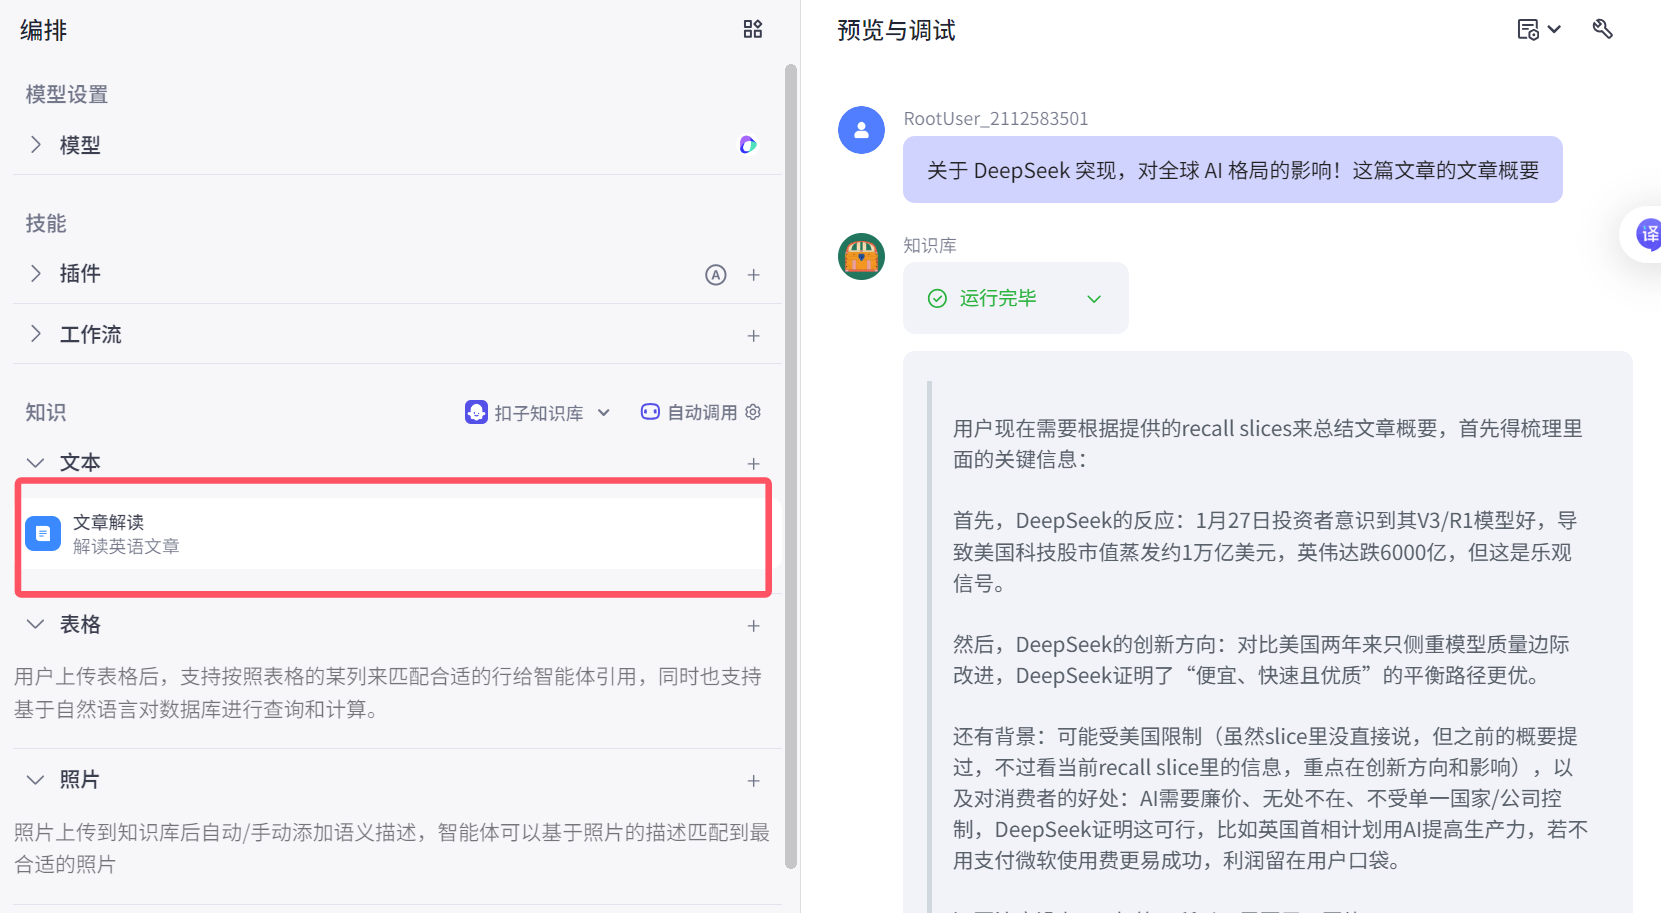Collapse the 照片 section
1661x913 pixels.
point(36,779)
